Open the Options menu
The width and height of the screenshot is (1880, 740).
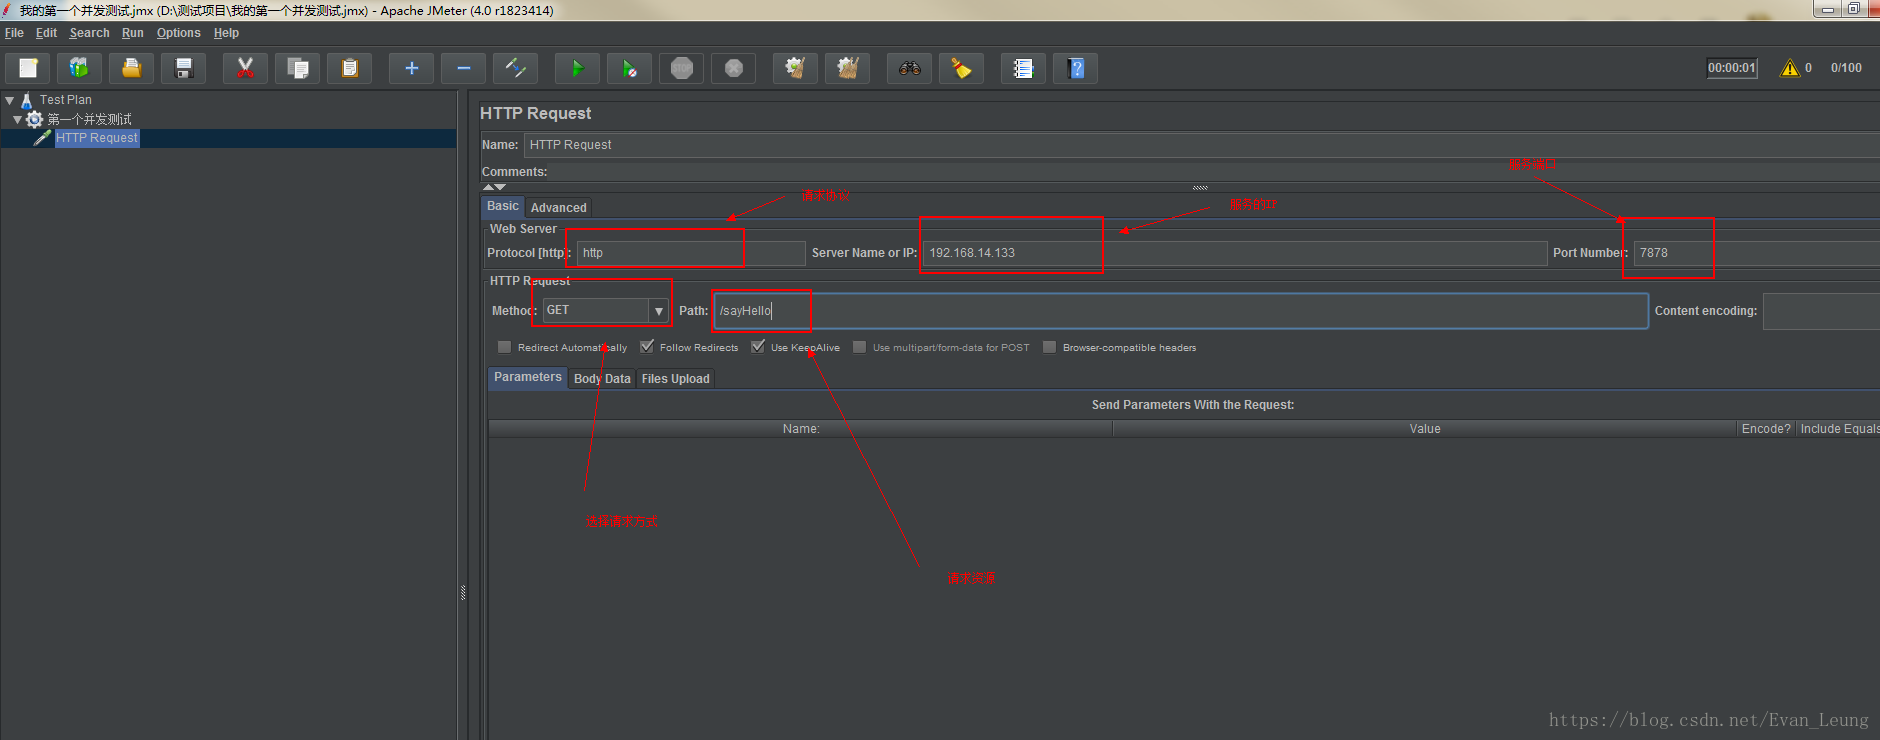point(178,33)
